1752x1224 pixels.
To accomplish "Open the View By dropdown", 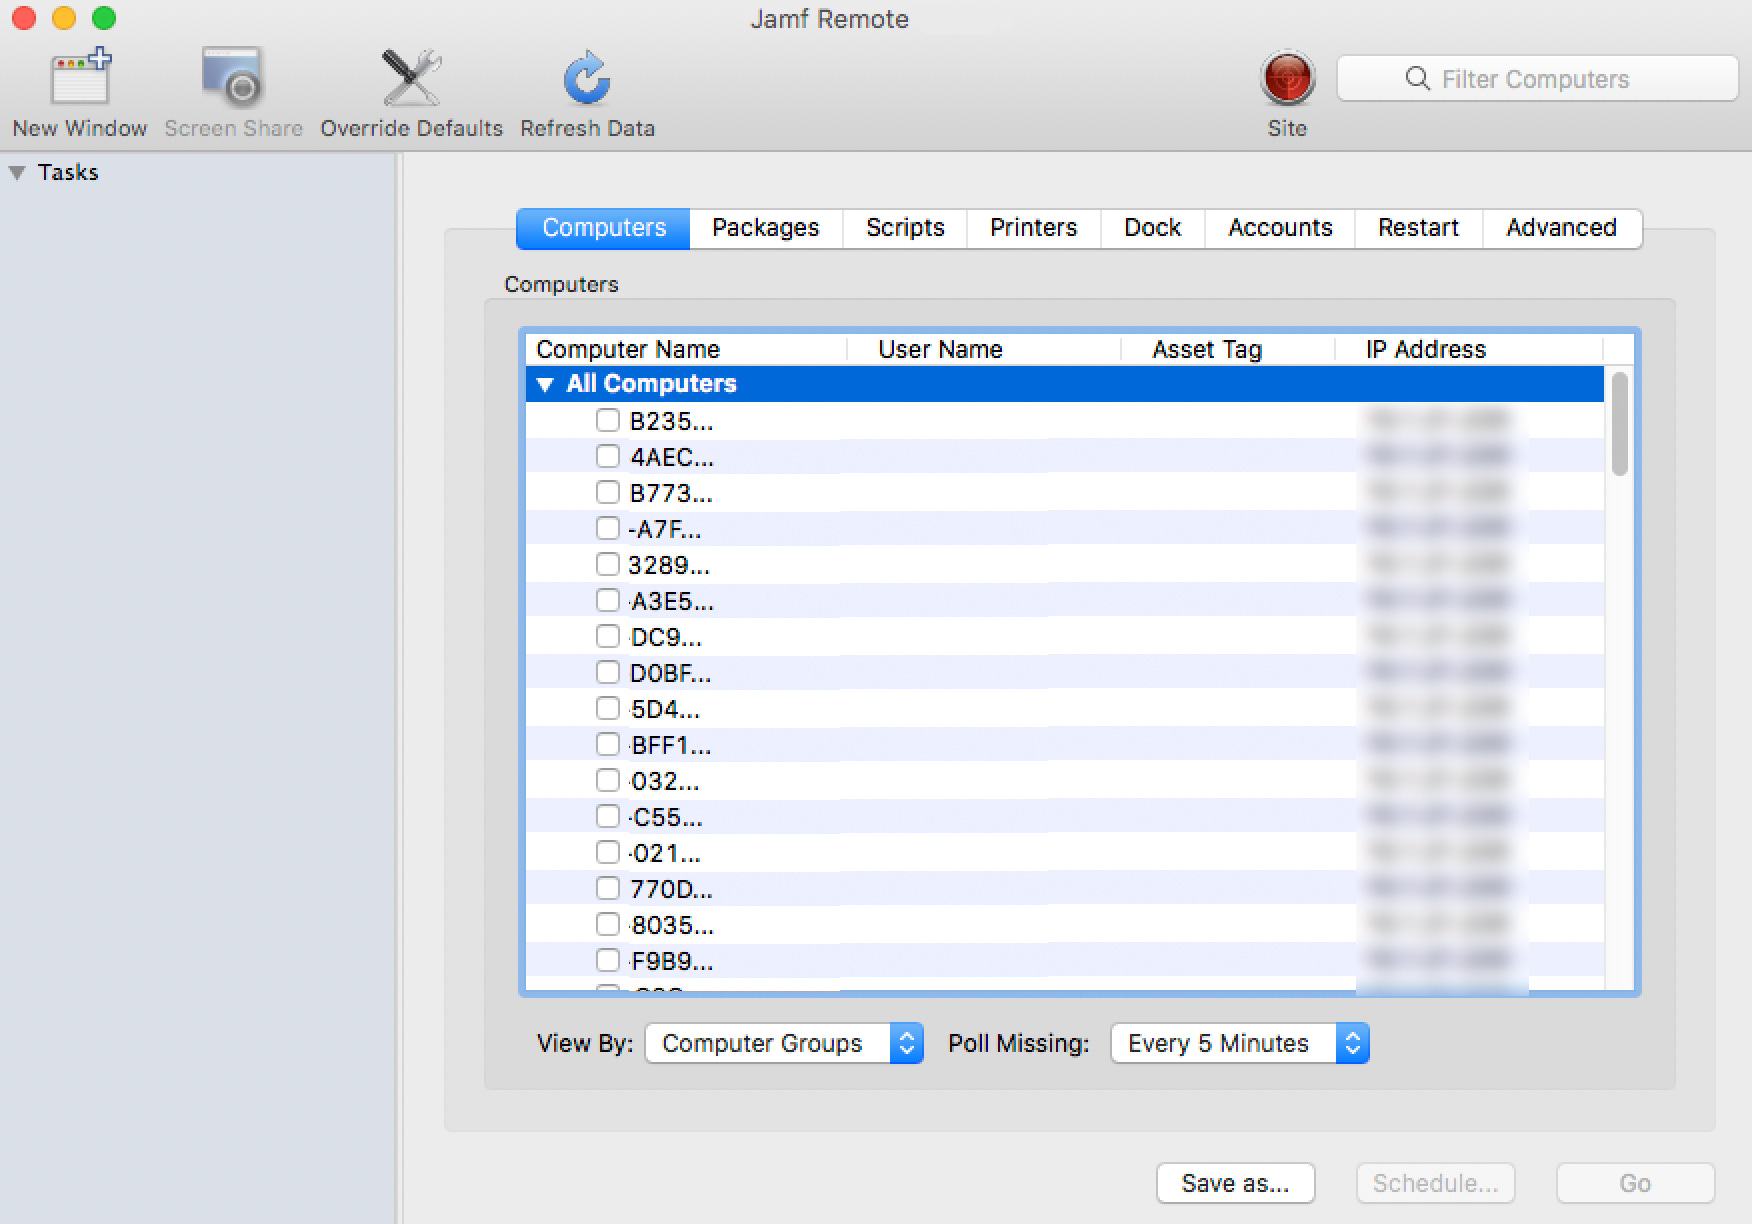I will point(784,1043).
